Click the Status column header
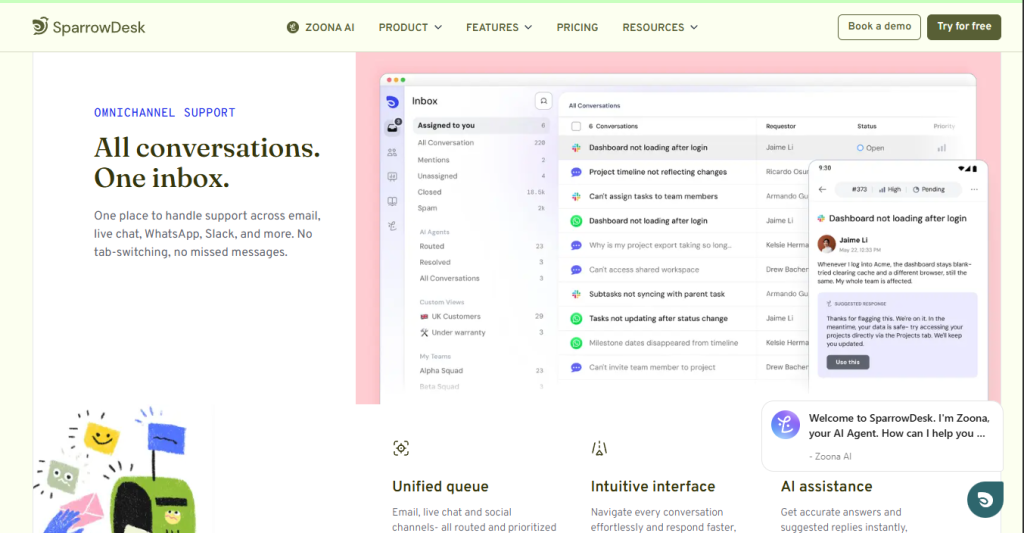The width and height of the screenshot is (1024, 533). point(867,126)
